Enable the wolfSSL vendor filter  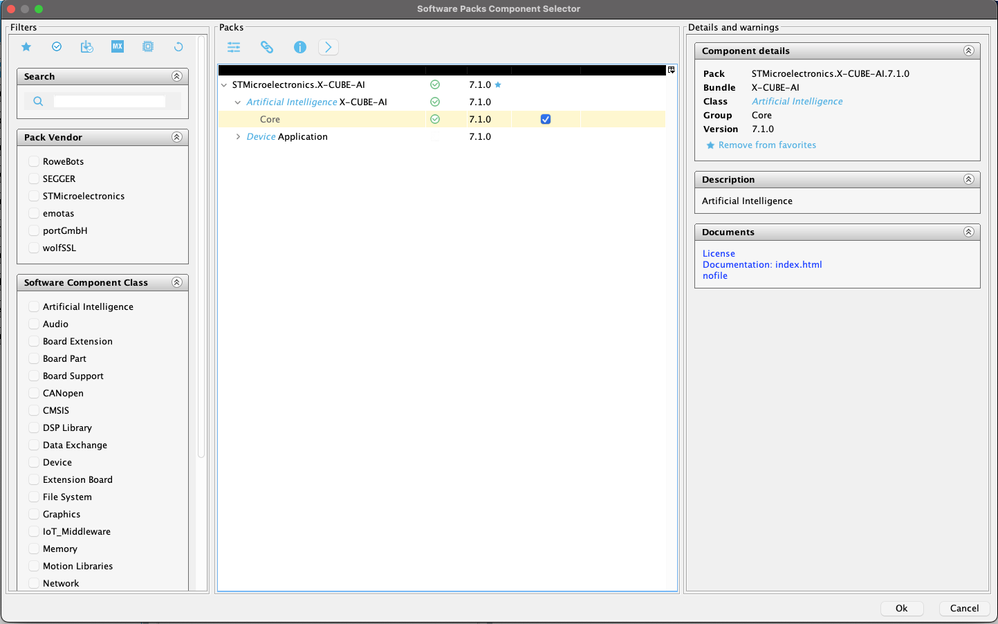34,248
